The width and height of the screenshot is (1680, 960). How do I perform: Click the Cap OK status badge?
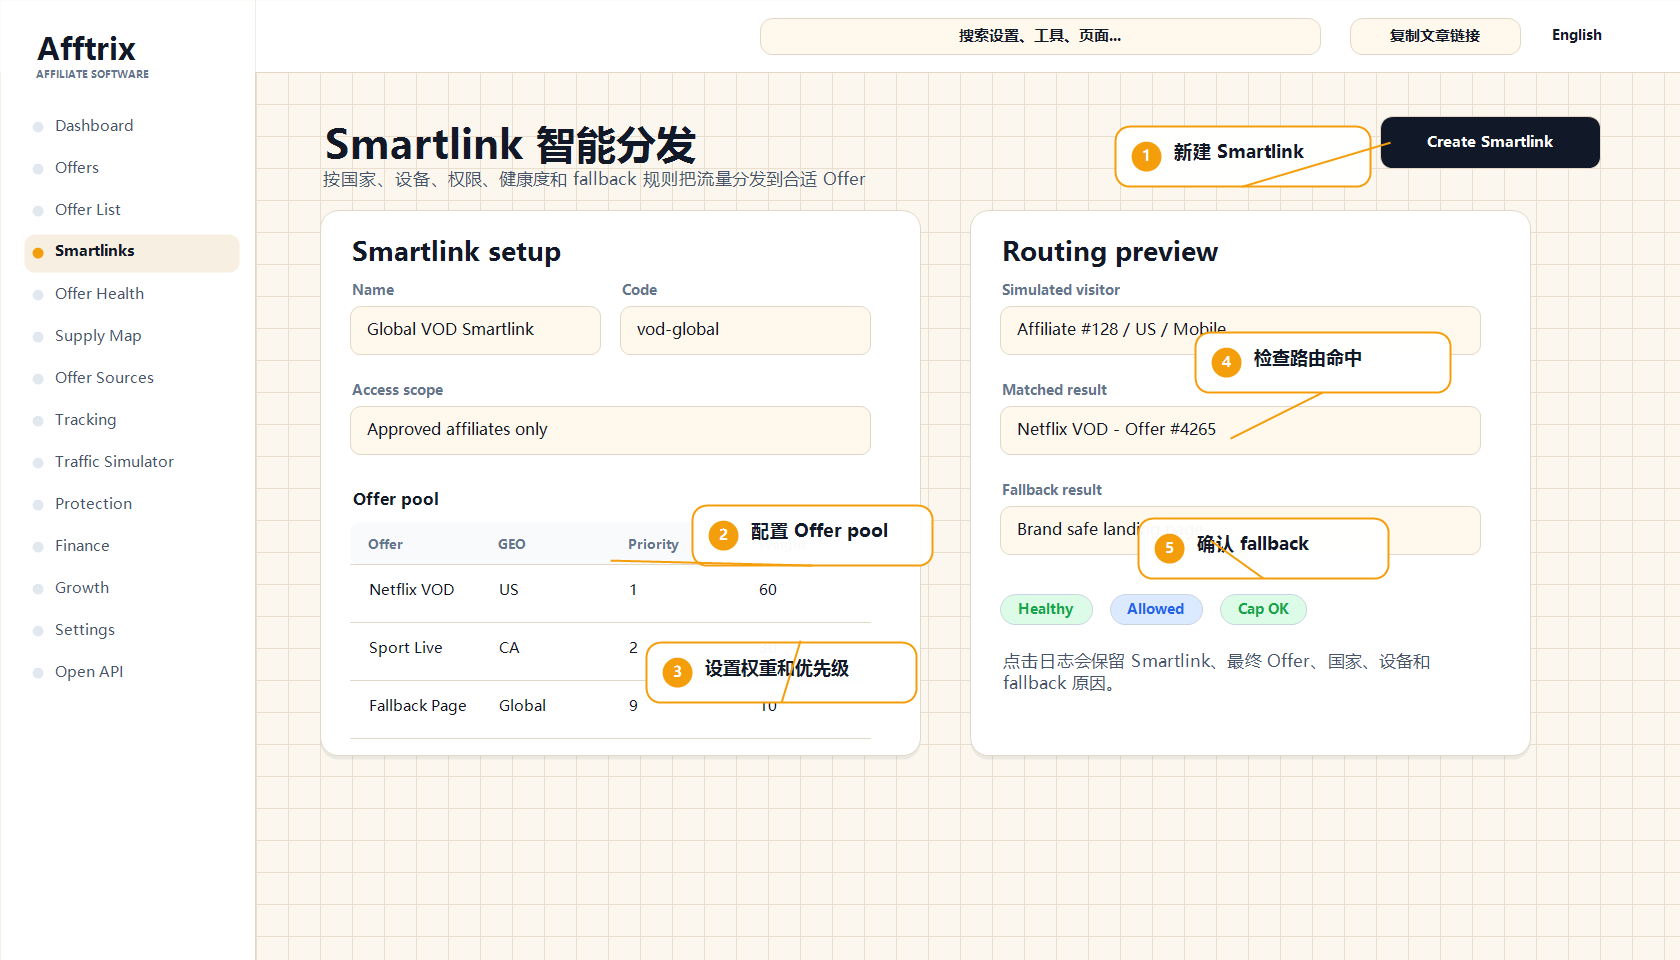tap(1263, 609)
